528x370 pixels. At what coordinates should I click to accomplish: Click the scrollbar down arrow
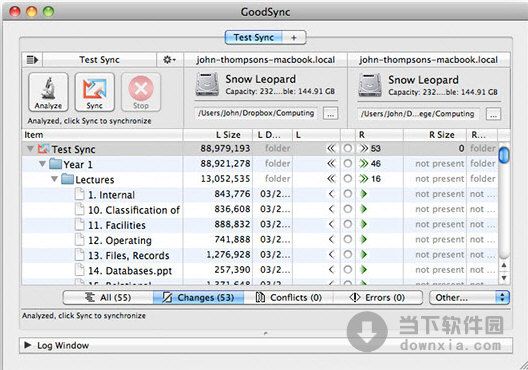(504, 278)
